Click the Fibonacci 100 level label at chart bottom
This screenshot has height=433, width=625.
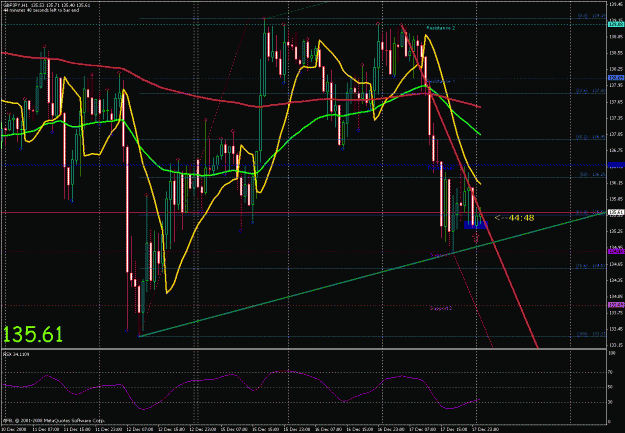pyautogui.click(x=592, y=335)
